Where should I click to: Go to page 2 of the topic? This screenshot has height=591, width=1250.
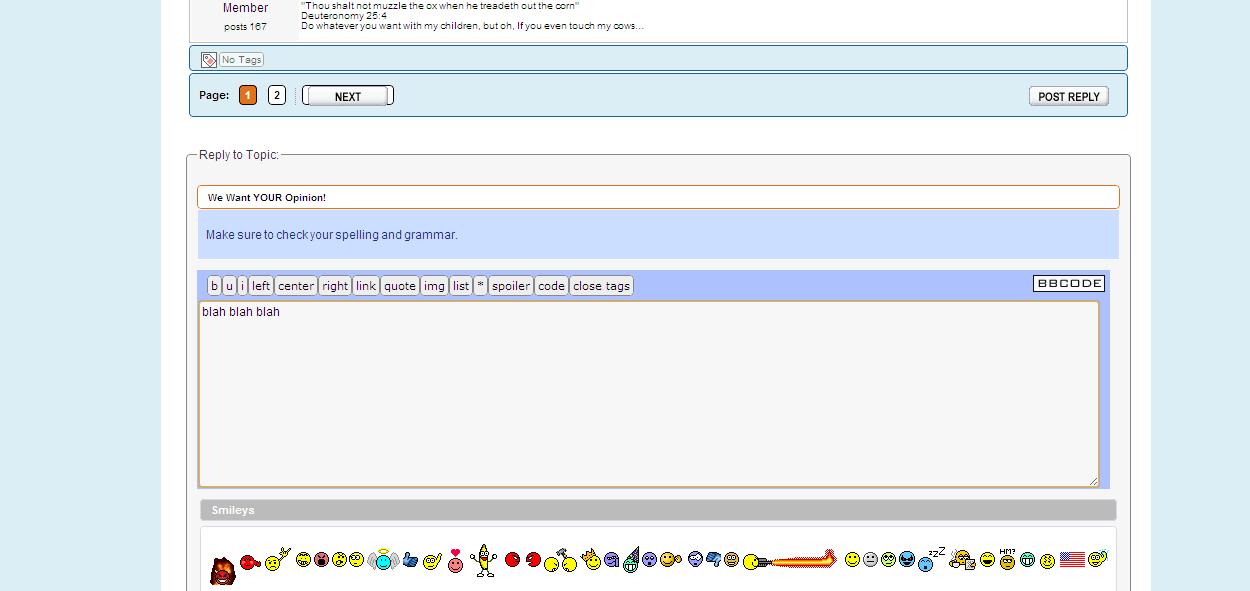pyautogui.click(x=277, y=96)
